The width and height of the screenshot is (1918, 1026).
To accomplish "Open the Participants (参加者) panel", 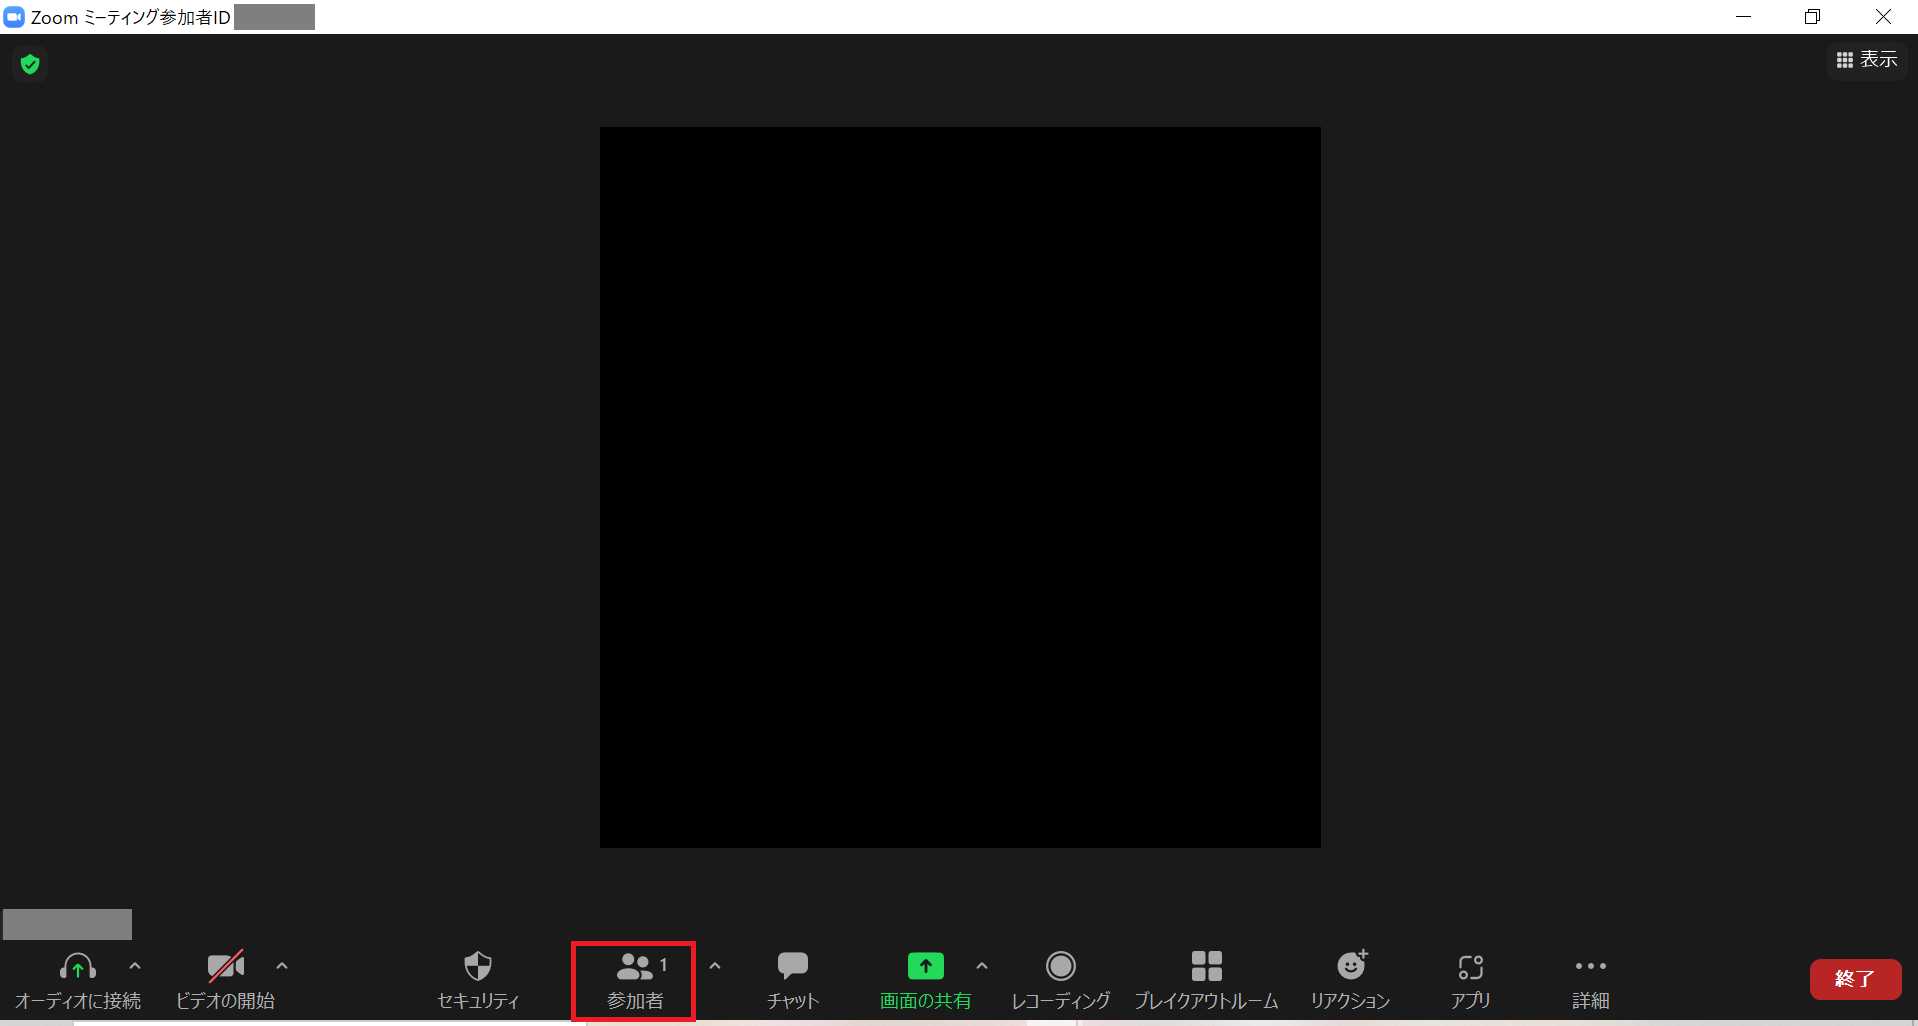I will coord(634,980).
